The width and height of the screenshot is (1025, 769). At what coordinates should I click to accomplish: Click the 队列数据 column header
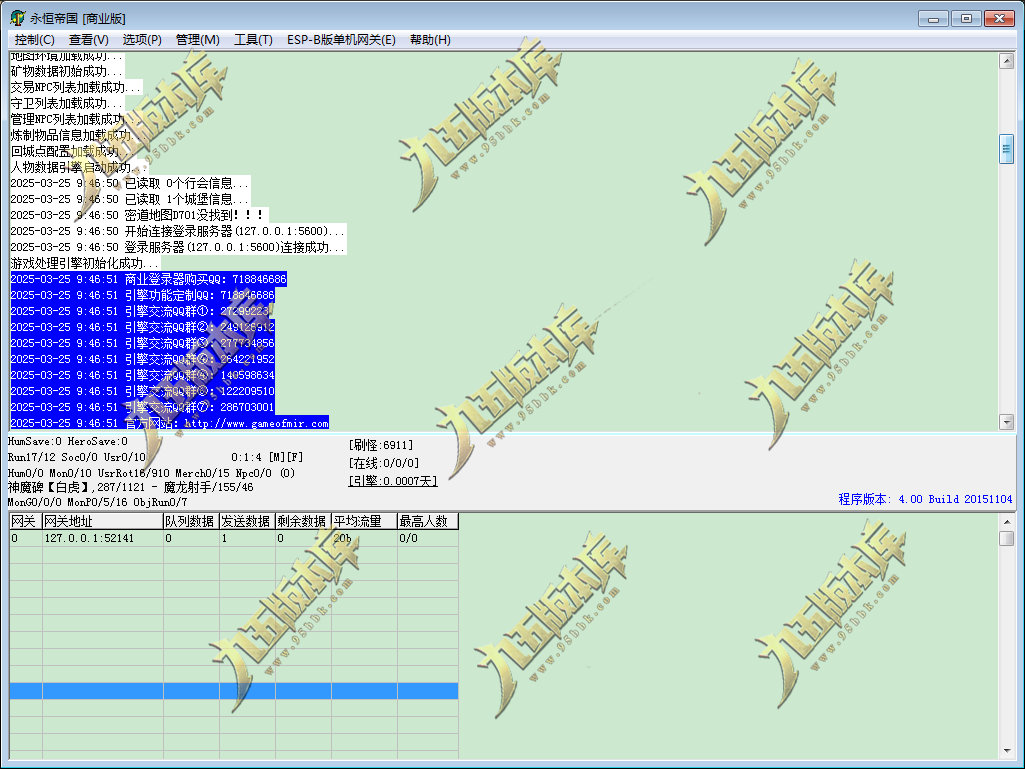(x=191, y=521)
